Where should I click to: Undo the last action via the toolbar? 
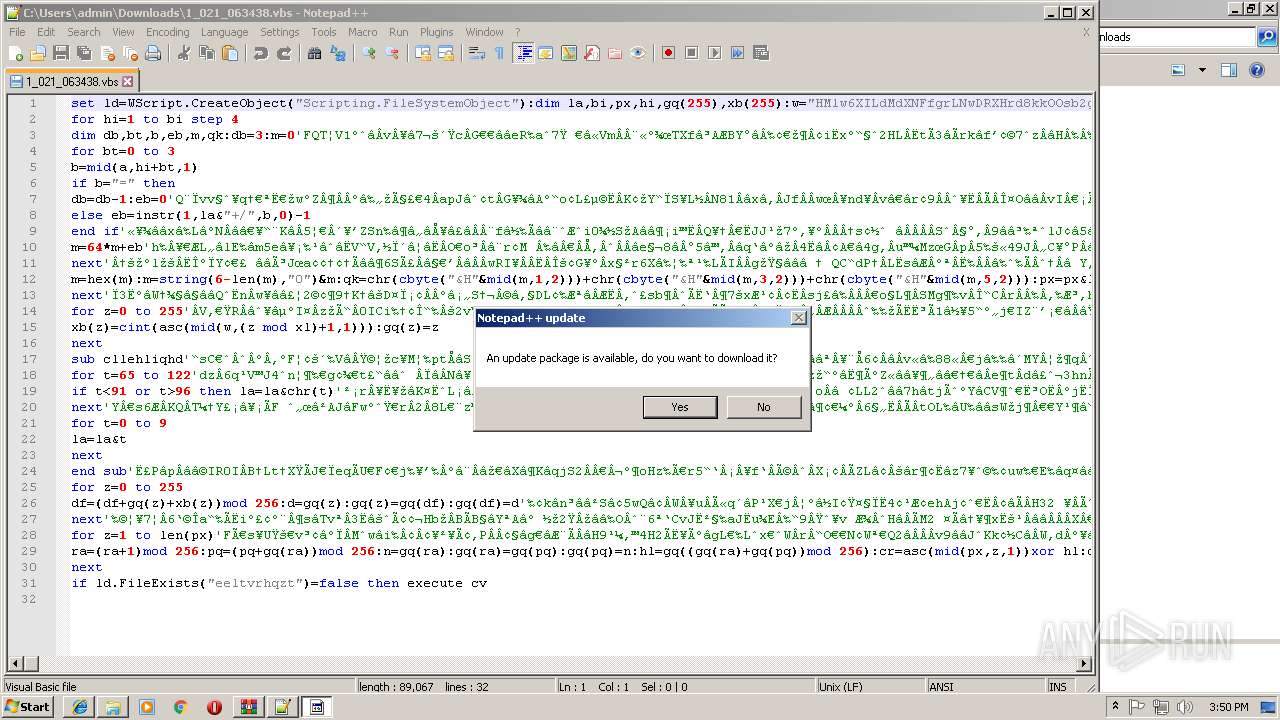261,53
